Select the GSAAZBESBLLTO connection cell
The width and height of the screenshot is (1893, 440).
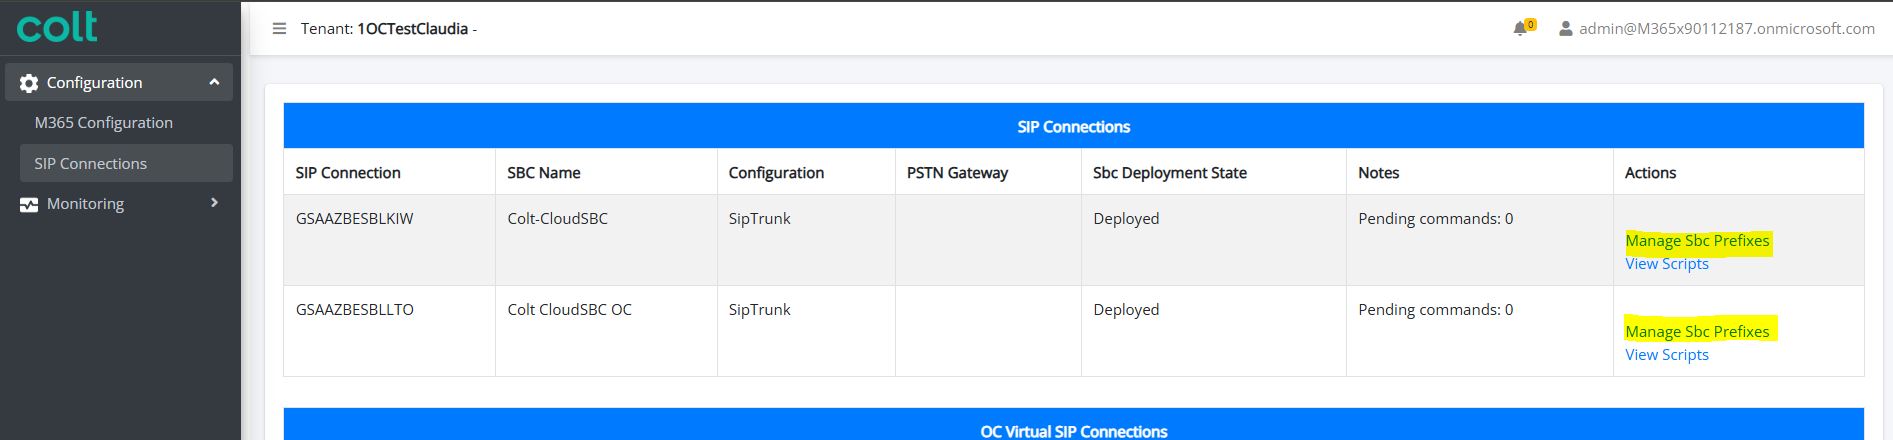(x=389, y=331)
